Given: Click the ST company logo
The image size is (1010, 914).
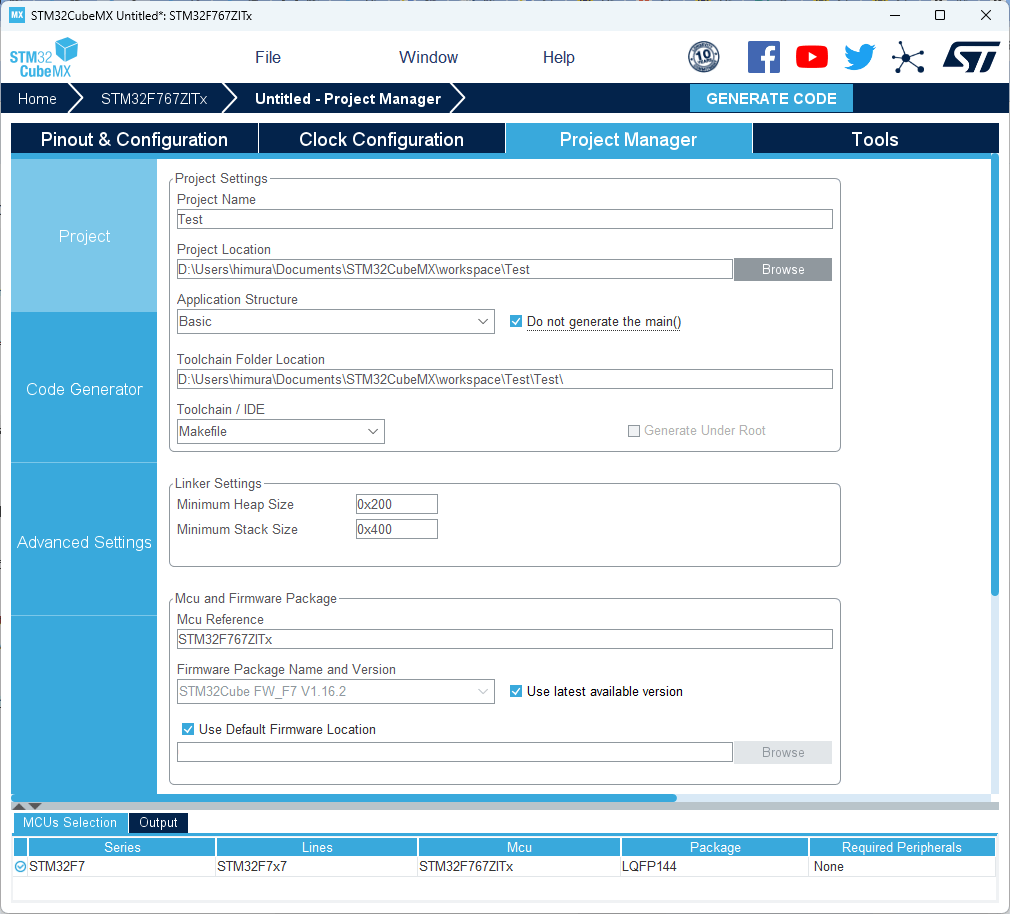Looking at the screenshot, I should click(971, 57).
